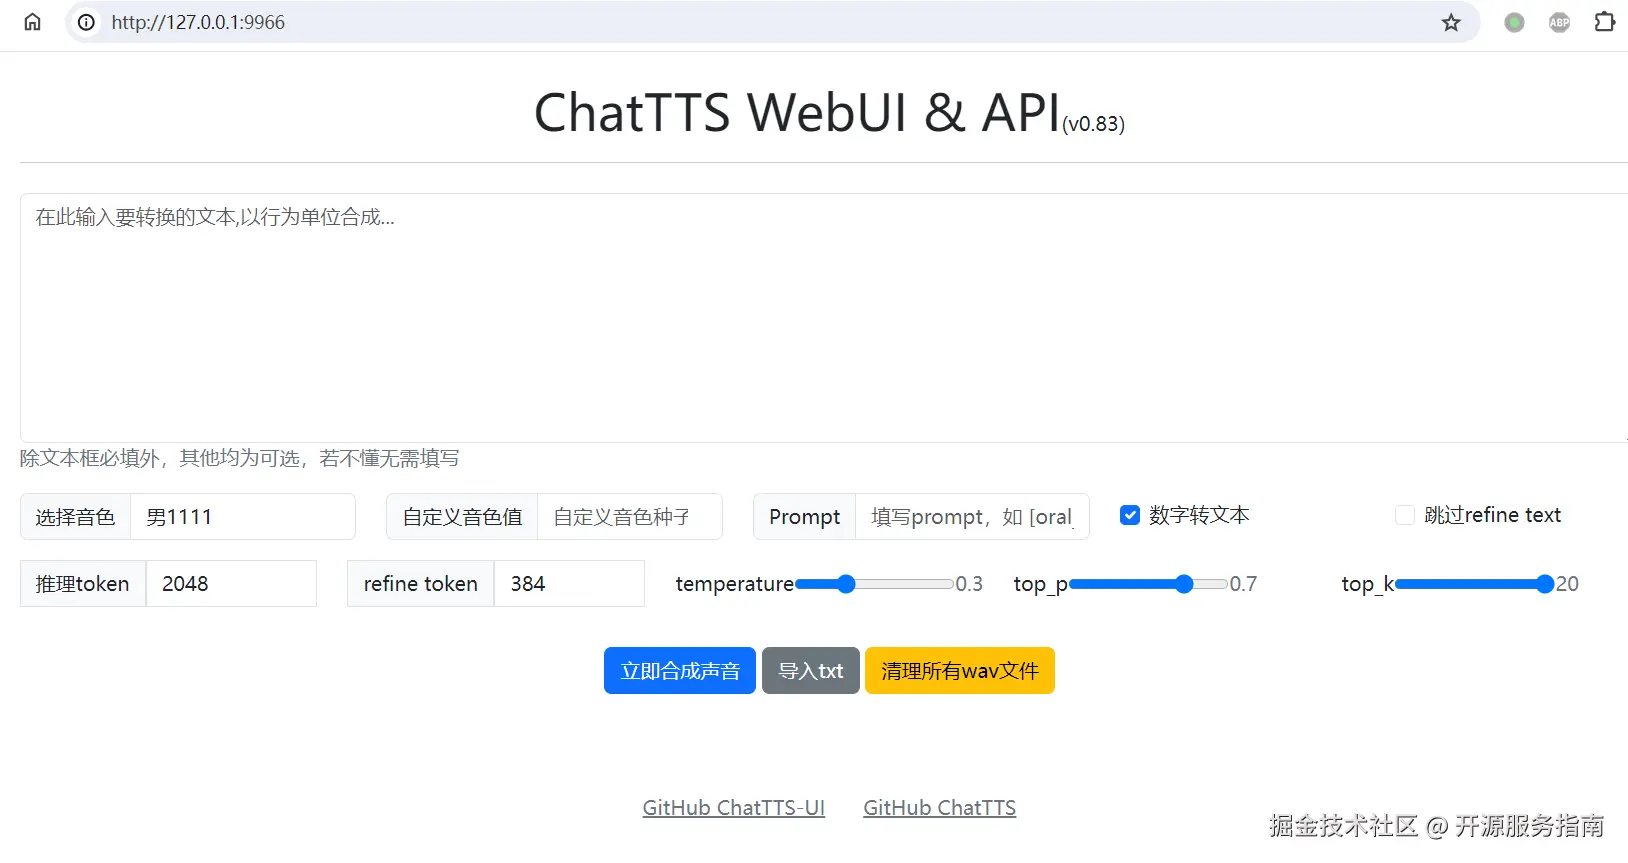Click the 推理token label
The image size is (1628, 863).
83,584
